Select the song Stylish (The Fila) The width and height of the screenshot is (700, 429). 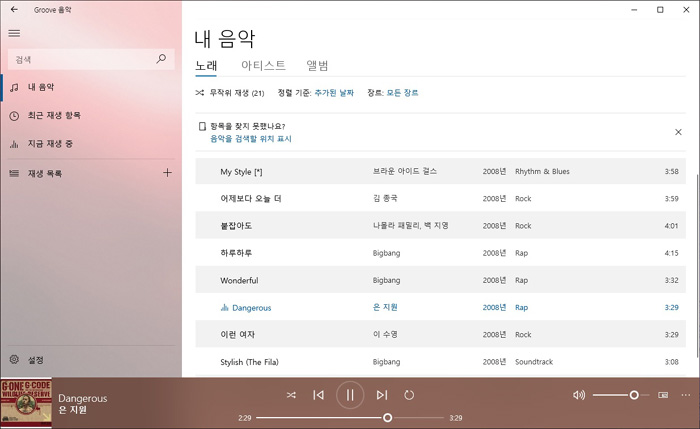[x=440, y=362]
